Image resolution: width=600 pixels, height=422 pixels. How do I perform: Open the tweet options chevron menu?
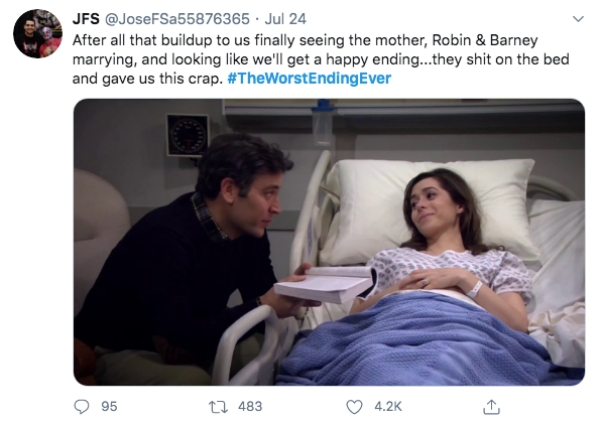tap(577, 19)
